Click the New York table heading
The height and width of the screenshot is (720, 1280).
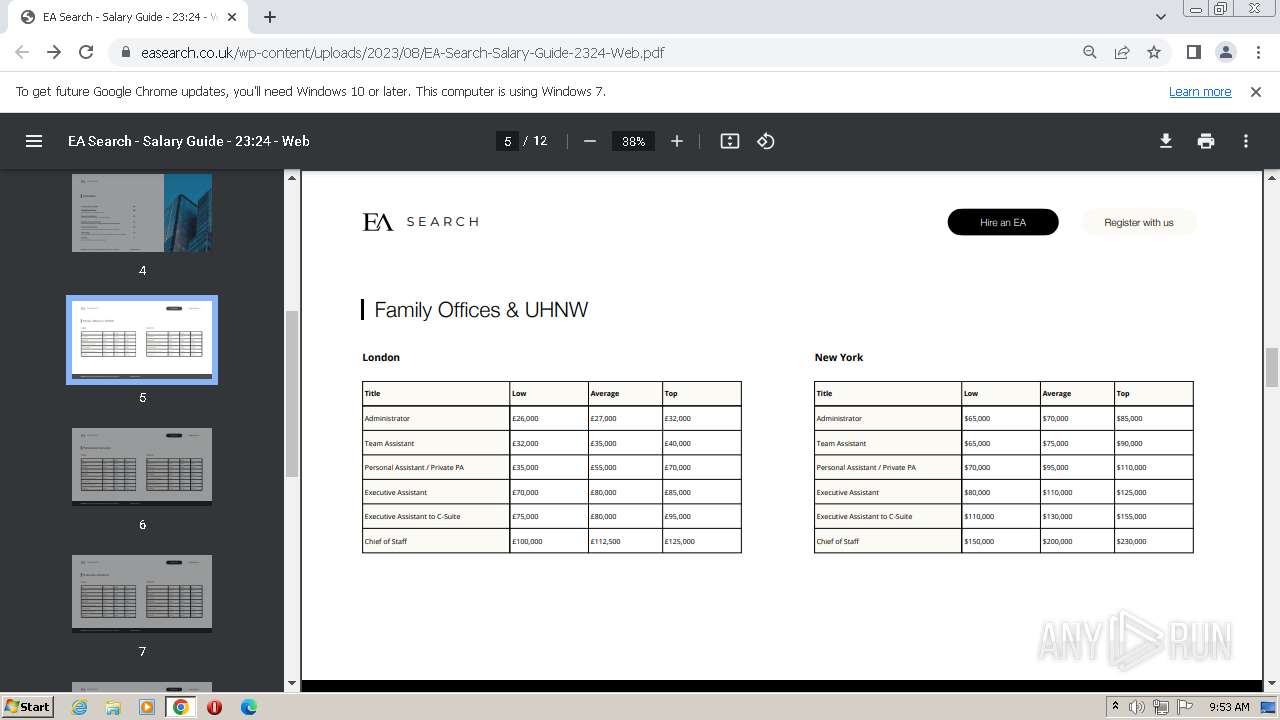839,357
